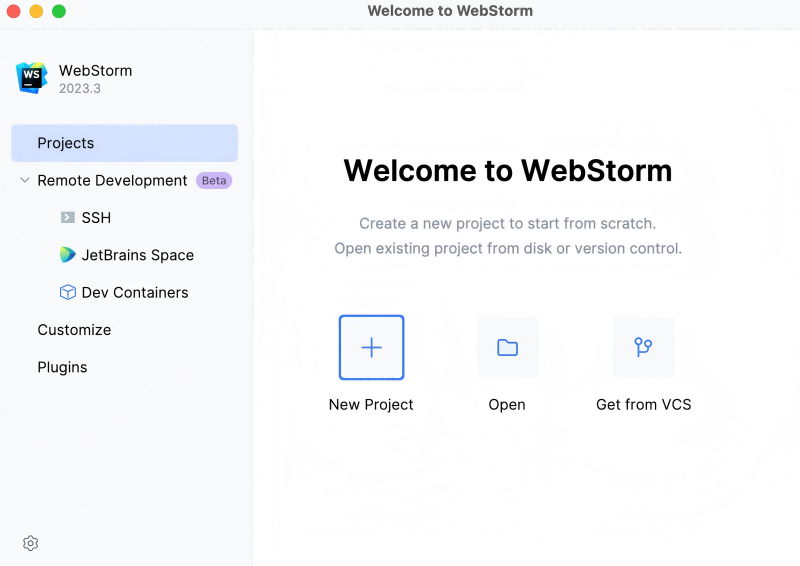Switch to the Customize tab
Screen dimensions: 800x566
(74, 330)
